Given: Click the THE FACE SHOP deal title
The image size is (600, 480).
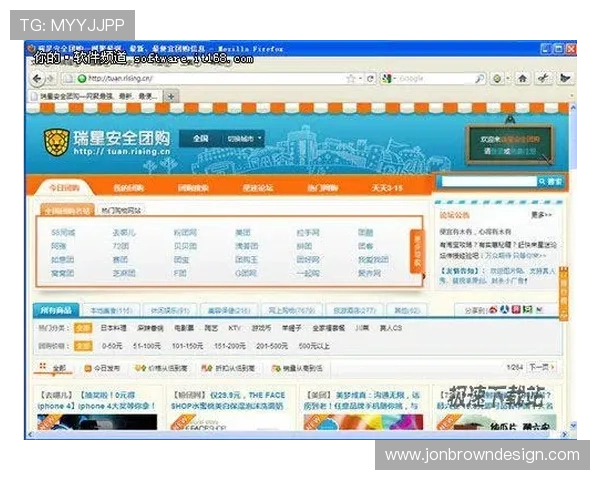Looking at the screenshot, I should coord(228,400).
